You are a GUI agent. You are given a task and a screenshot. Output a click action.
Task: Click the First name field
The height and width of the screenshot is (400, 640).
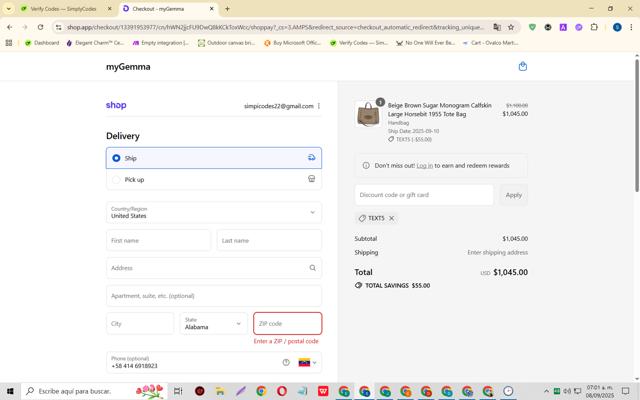[158, 240]
